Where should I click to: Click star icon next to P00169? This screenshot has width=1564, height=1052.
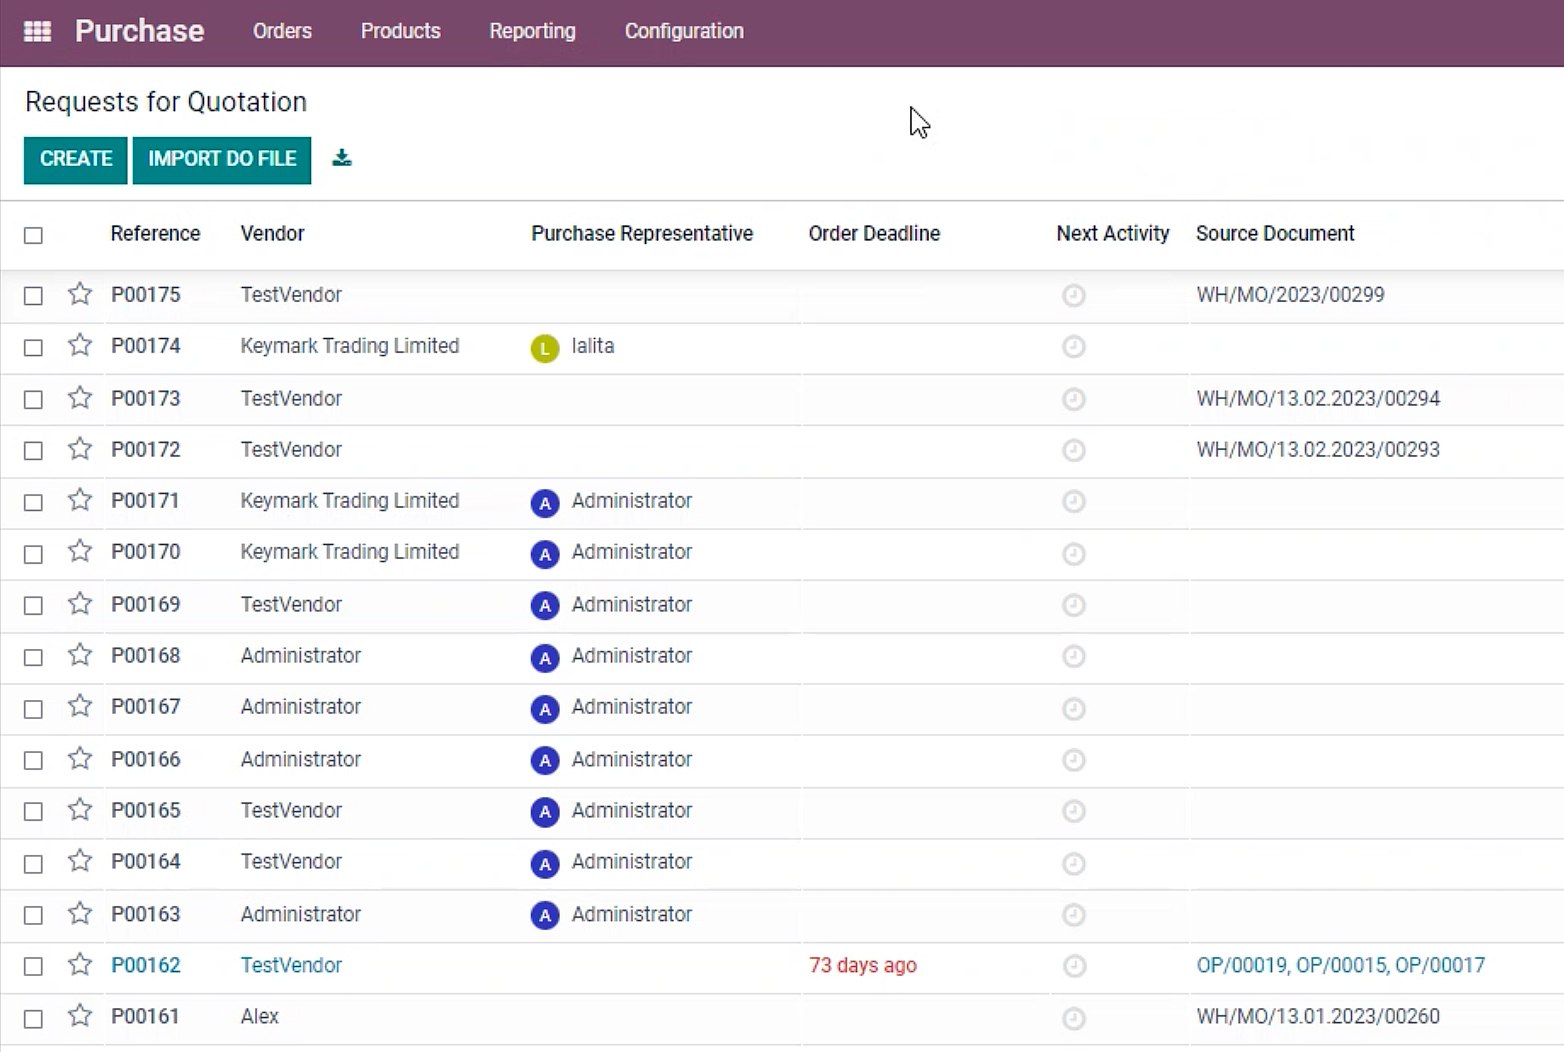(80, 604)
